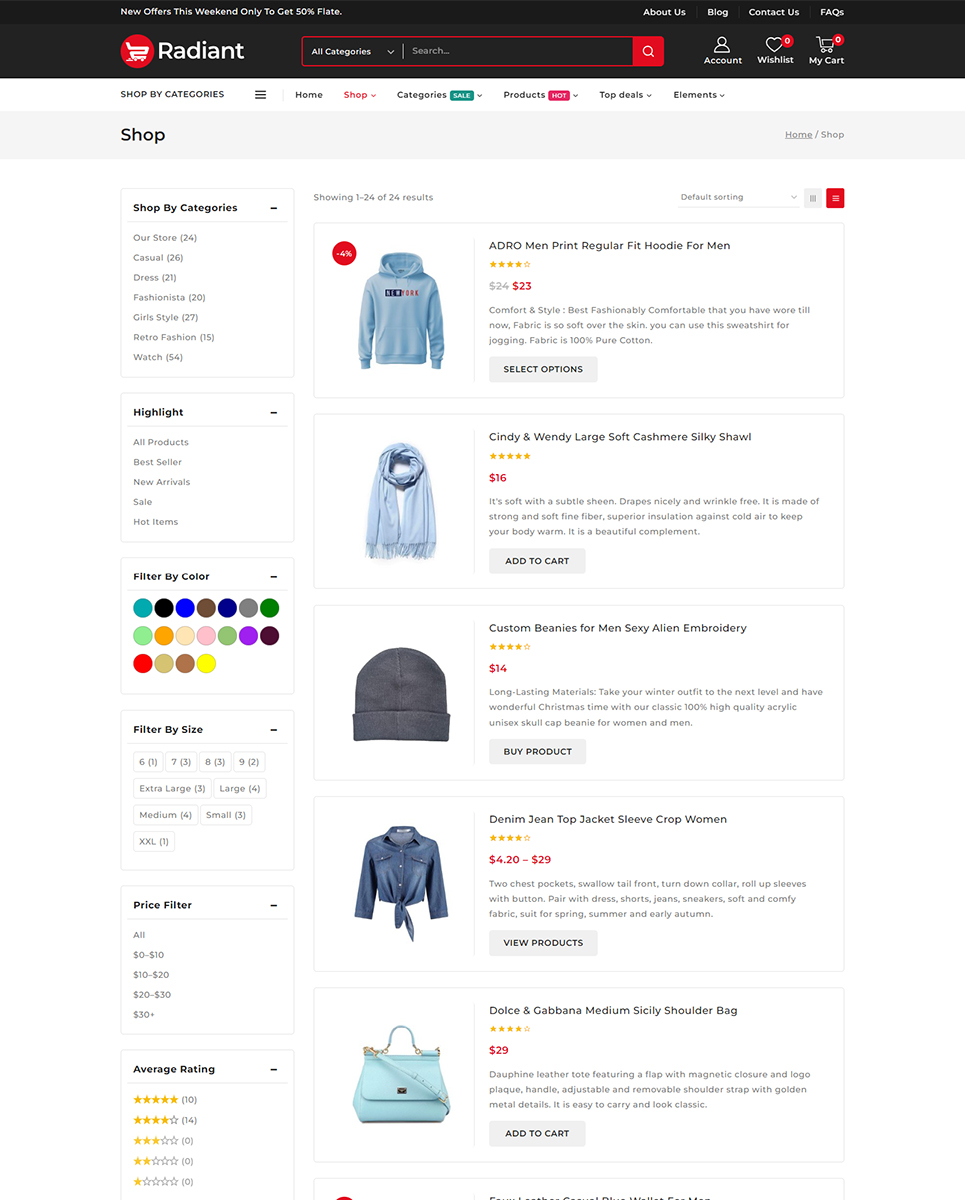Select the red list view icon

pos(835,198)
